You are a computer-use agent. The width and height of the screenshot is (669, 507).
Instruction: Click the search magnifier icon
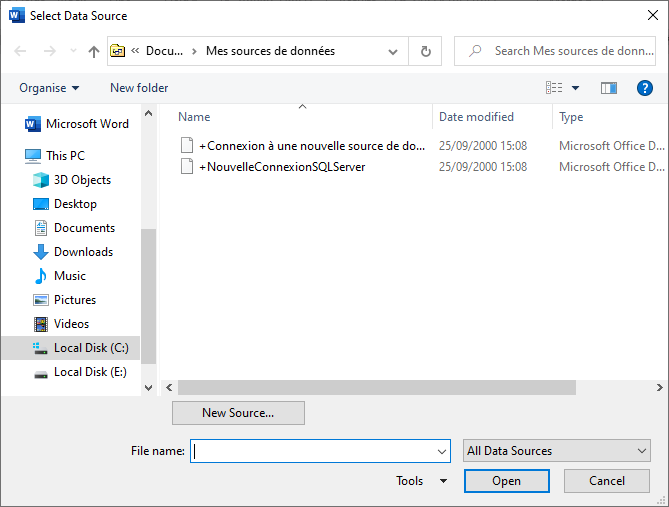pyautogui.click(x=475, y=51)
